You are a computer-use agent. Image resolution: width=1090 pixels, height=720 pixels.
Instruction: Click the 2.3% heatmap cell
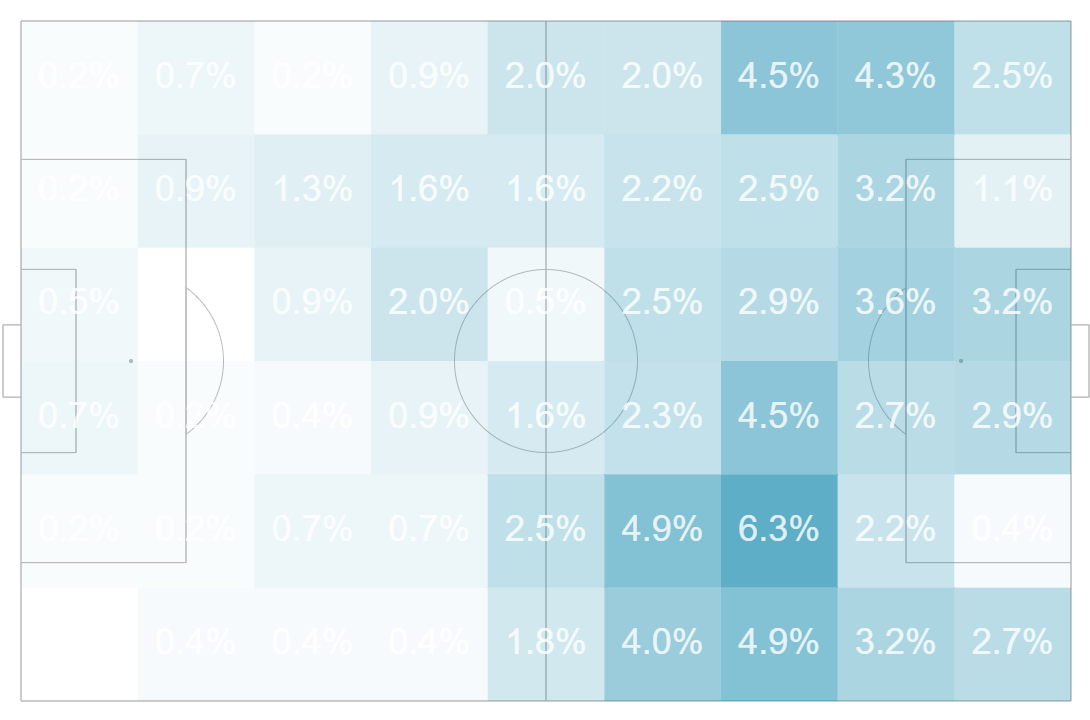[x=662, y=418]
